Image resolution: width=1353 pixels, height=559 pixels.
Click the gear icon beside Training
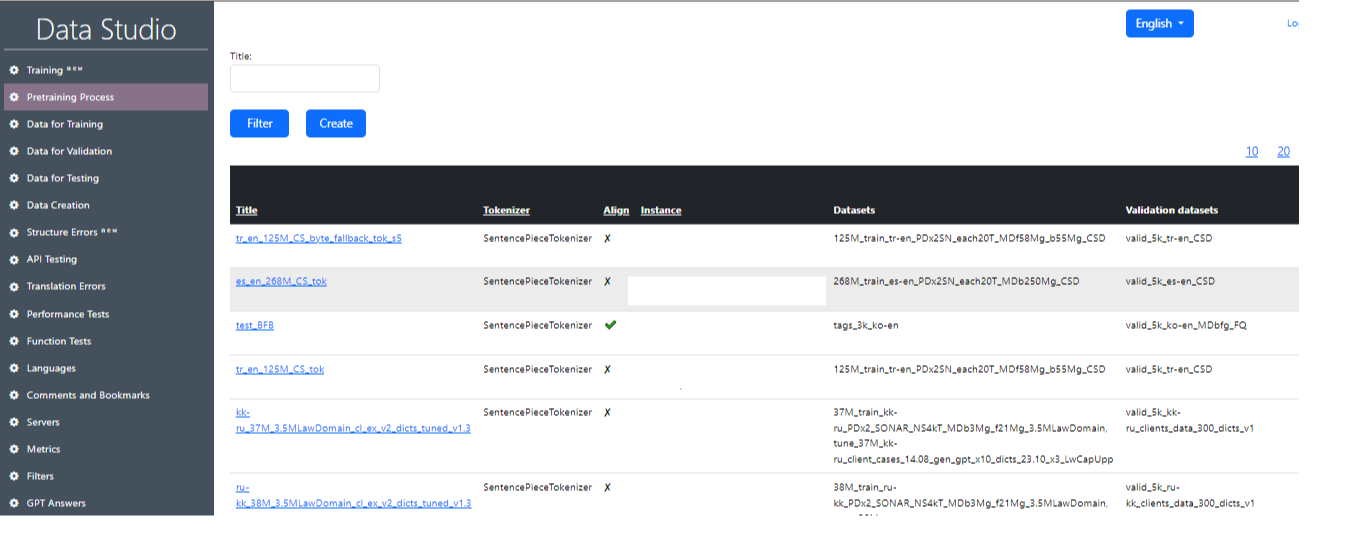14,70
